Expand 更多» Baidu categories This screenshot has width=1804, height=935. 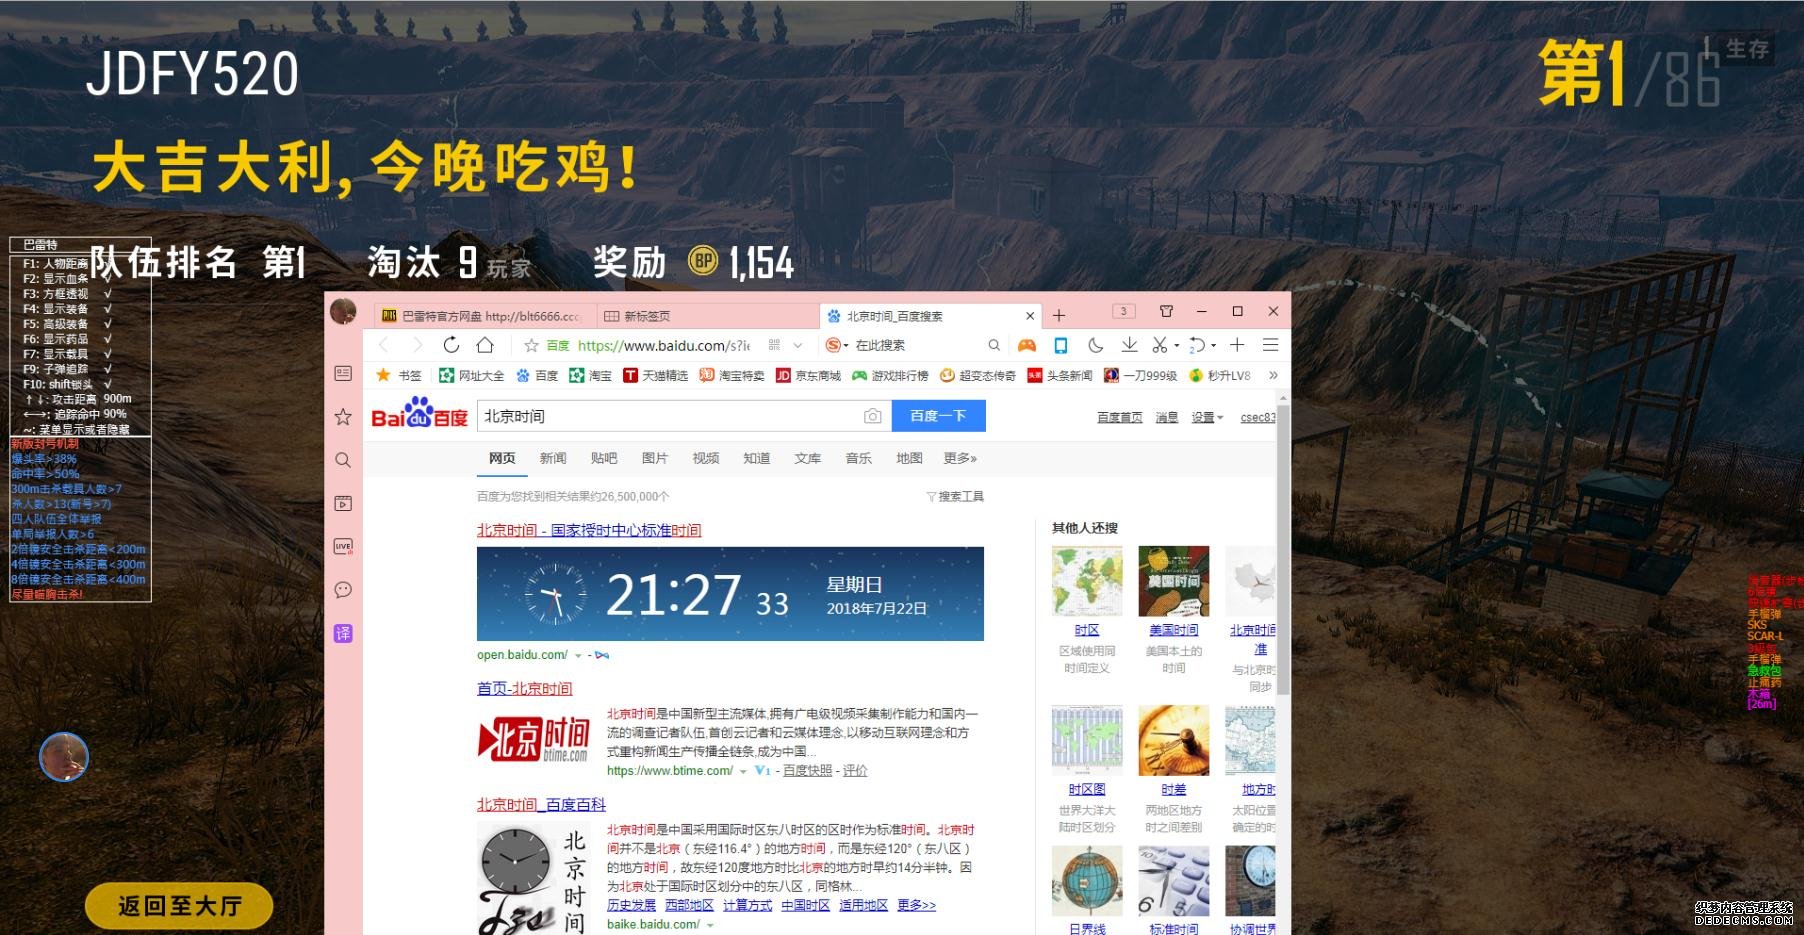coord(960,458)
